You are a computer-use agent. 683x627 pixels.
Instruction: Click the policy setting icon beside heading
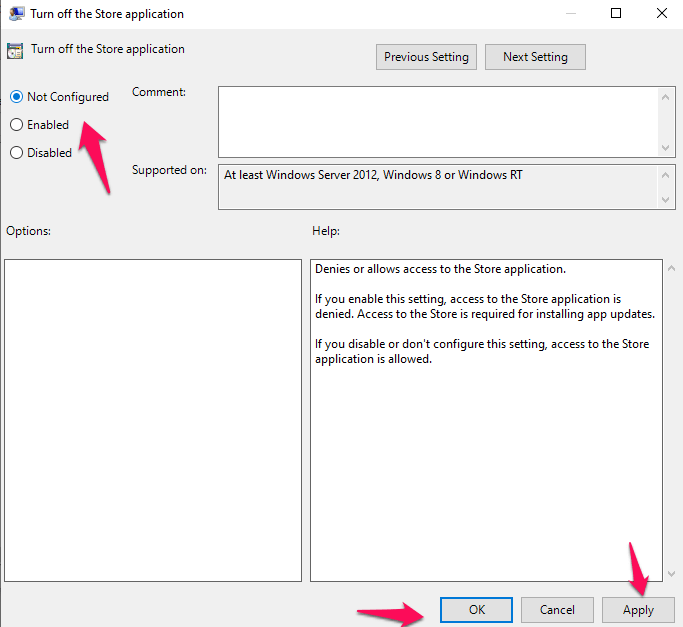pyautogui.click(x=15, y=51)
